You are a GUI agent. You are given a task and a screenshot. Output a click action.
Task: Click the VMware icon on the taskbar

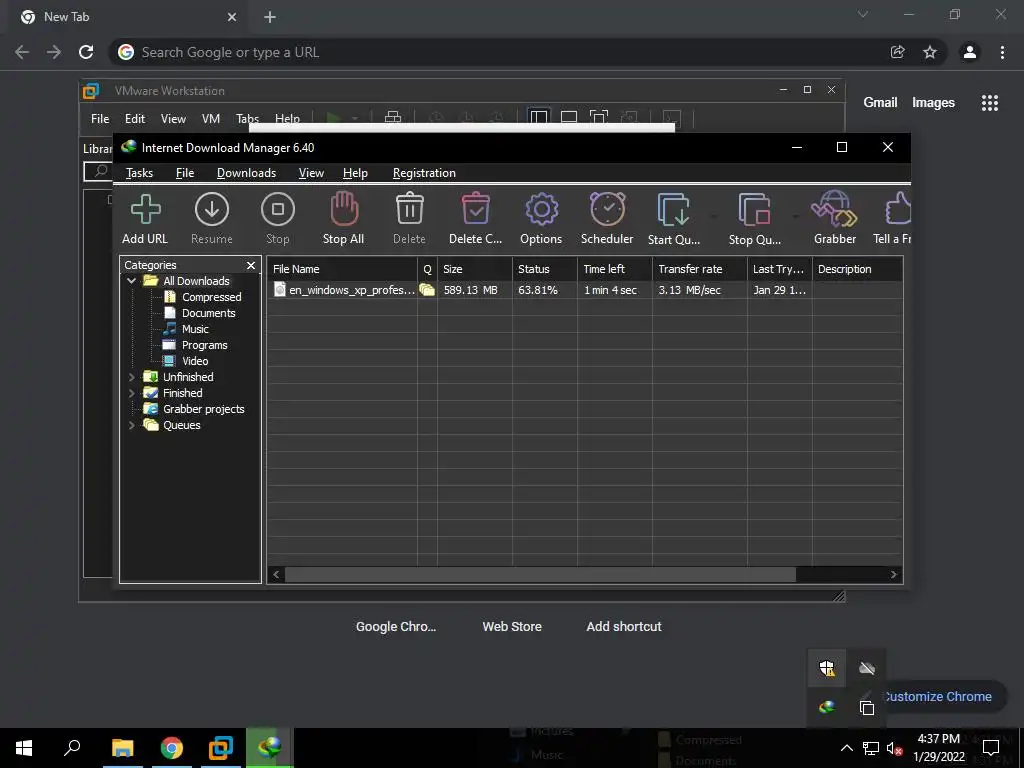click(221, 748)
